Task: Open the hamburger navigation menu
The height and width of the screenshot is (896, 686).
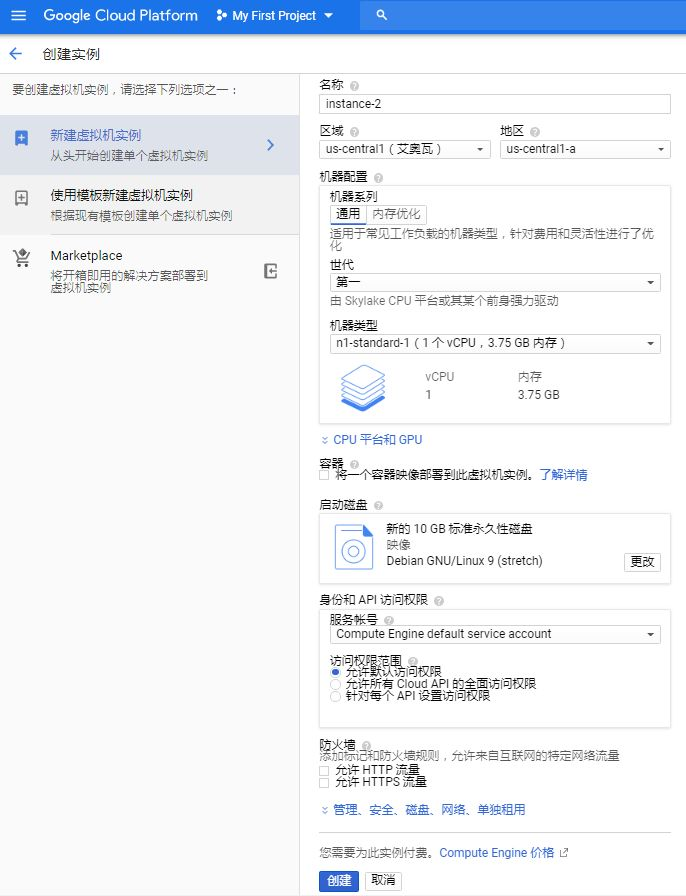Action: pos(19,15)
